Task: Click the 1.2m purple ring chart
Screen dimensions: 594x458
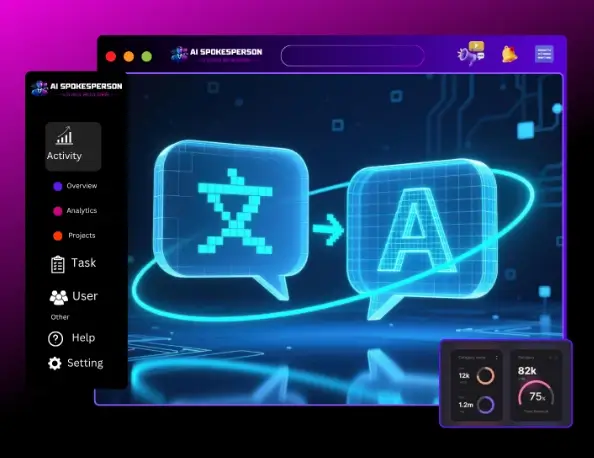Action: (x=485, y=405)
